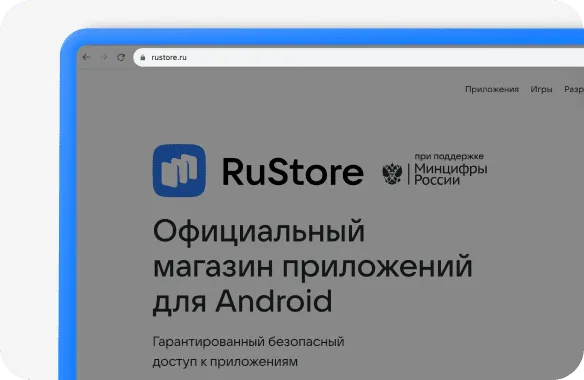Reload the rustore.ru page

point(121,57)
